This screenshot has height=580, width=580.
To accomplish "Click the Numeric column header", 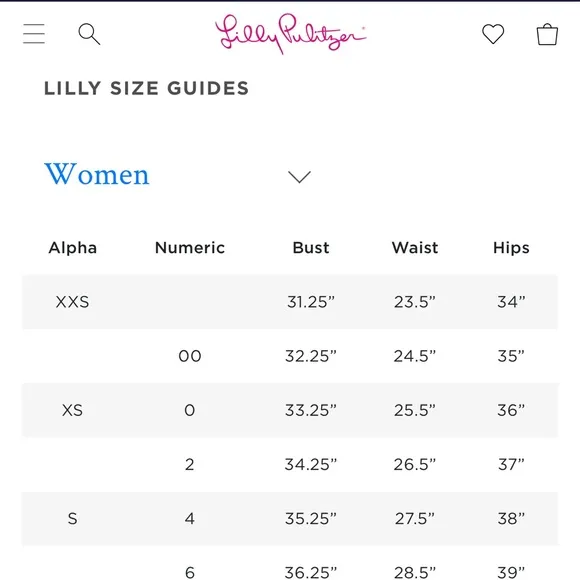I will [190, 247].
